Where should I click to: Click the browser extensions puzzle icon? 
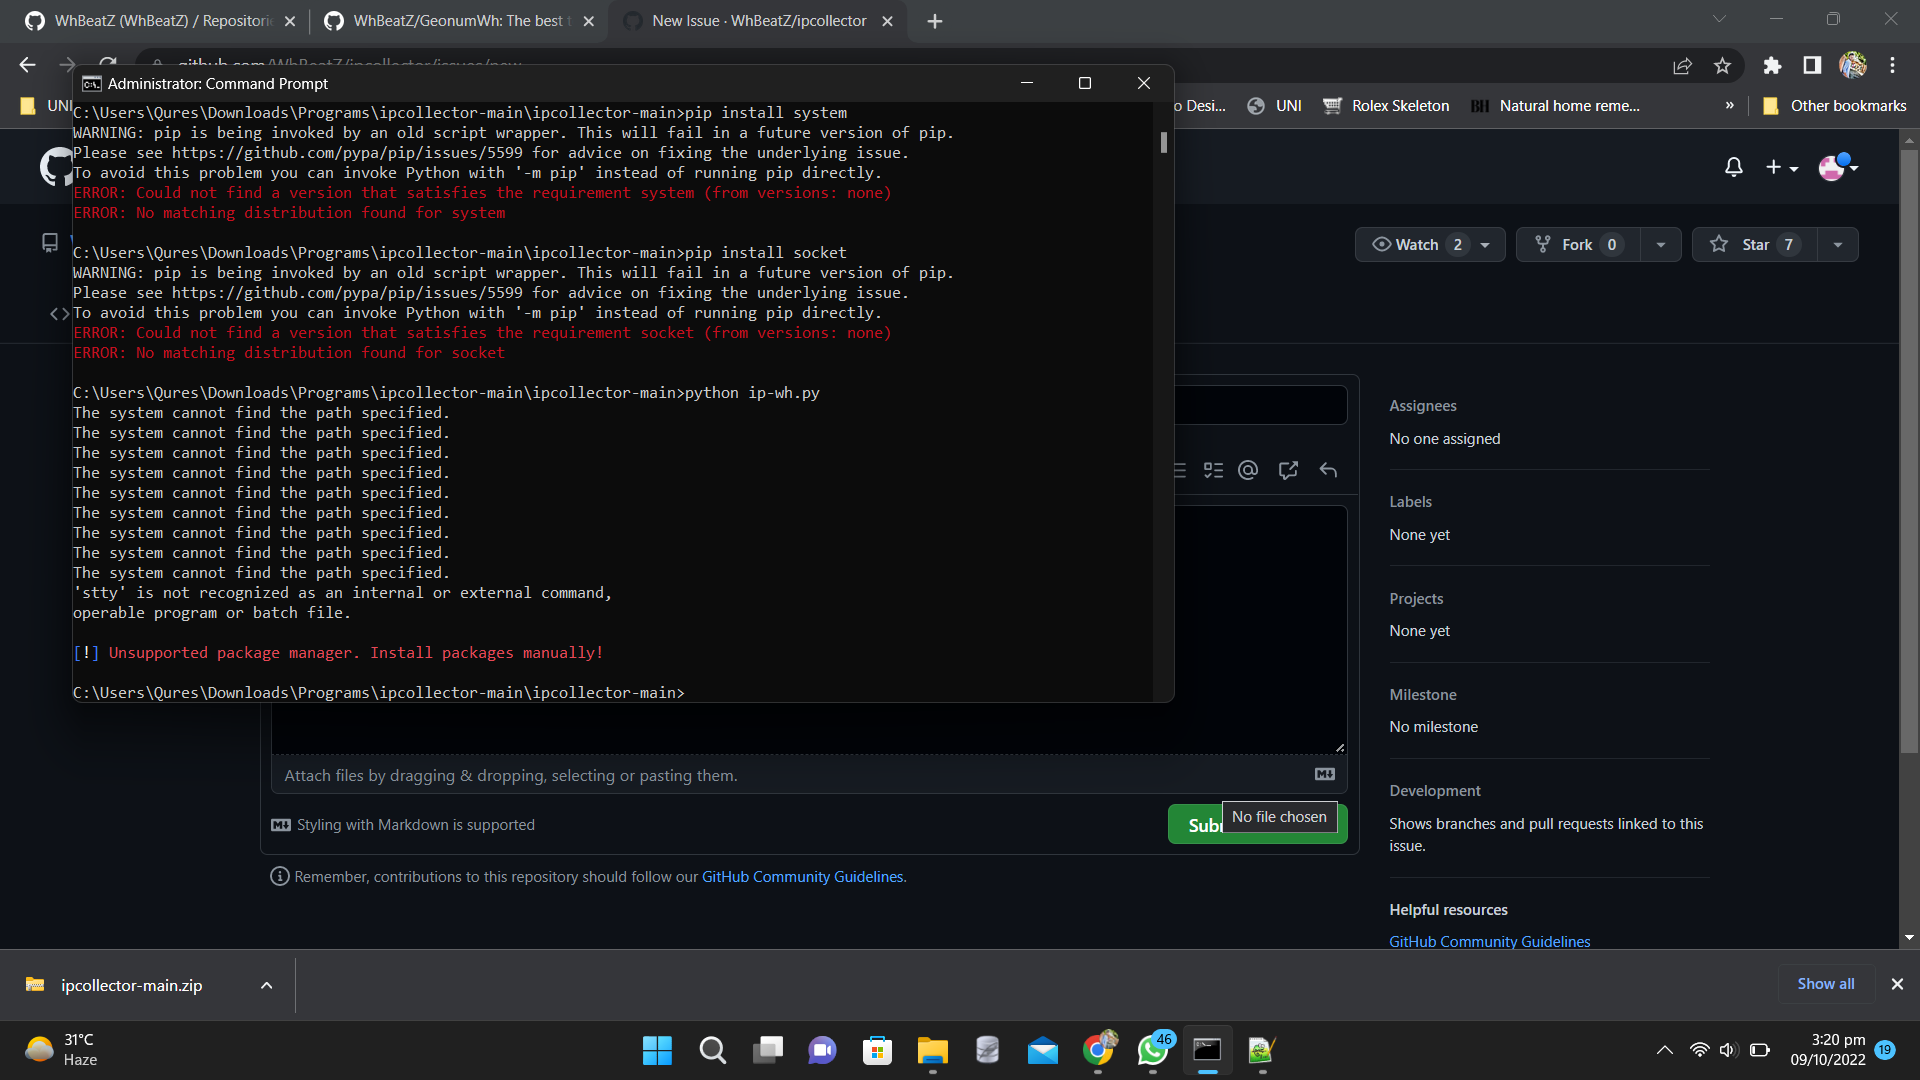pyautogui.click(x=1772, y=65)
